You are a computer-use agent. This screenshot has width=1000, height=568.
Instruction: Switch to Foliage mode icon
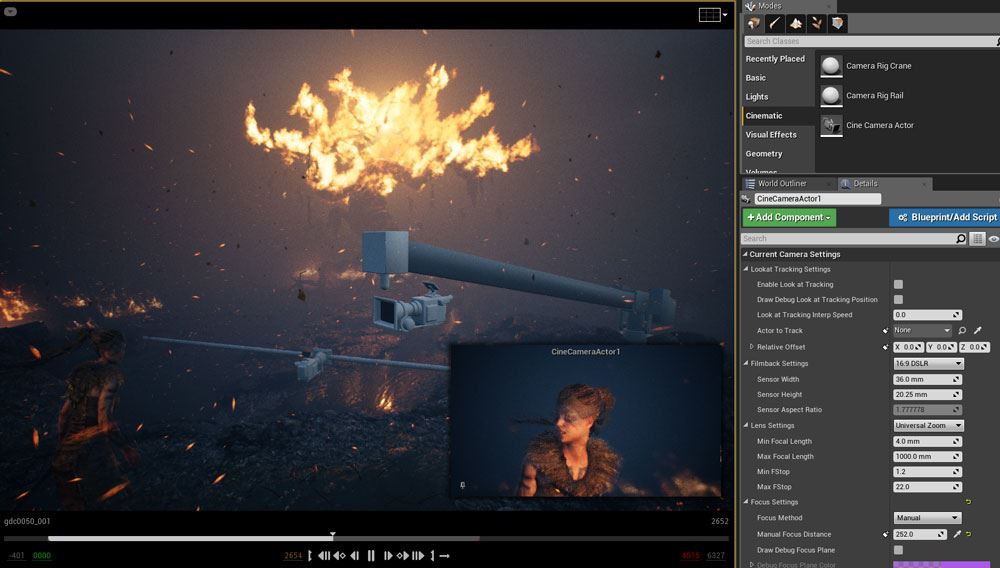[x=817, y=23]
